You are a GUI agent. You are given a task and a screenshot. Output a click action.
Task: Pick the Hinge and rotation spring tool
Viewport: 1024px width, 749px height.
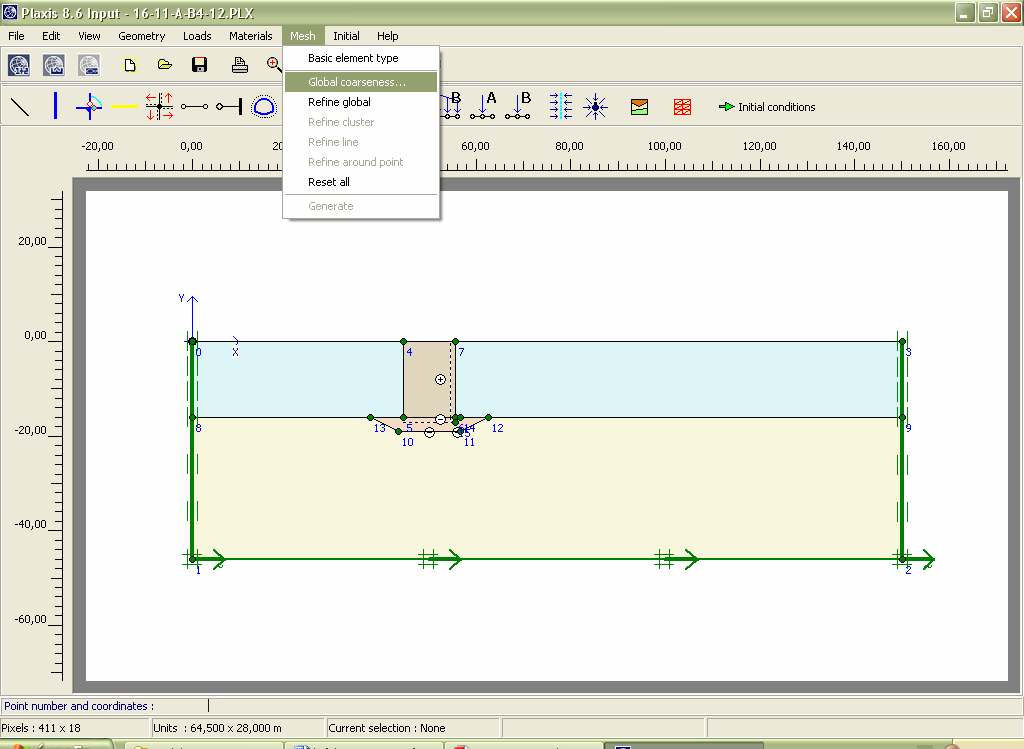point(89,106)
